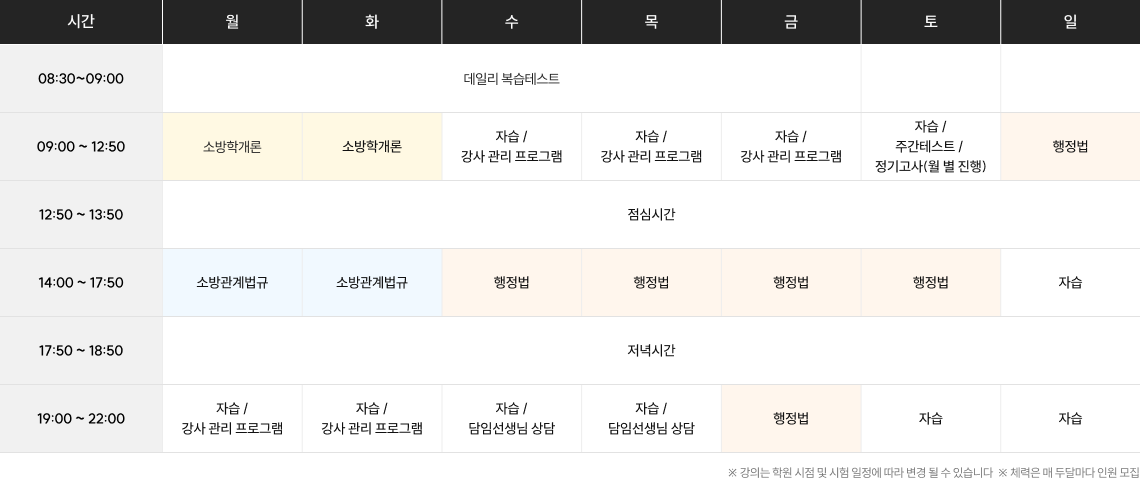Click the 점심시간 row
Screen dimensions: 1140x482
pyautogui.click(x=651, y=215)
